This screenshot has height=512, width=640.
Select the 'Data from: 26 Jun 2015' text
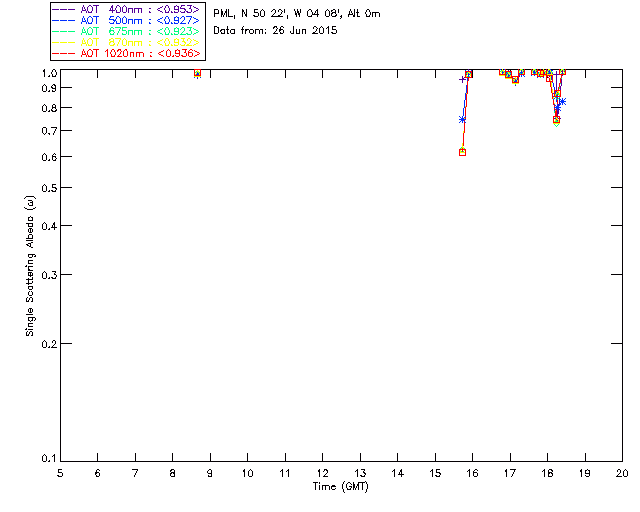(x=275, y=31)
